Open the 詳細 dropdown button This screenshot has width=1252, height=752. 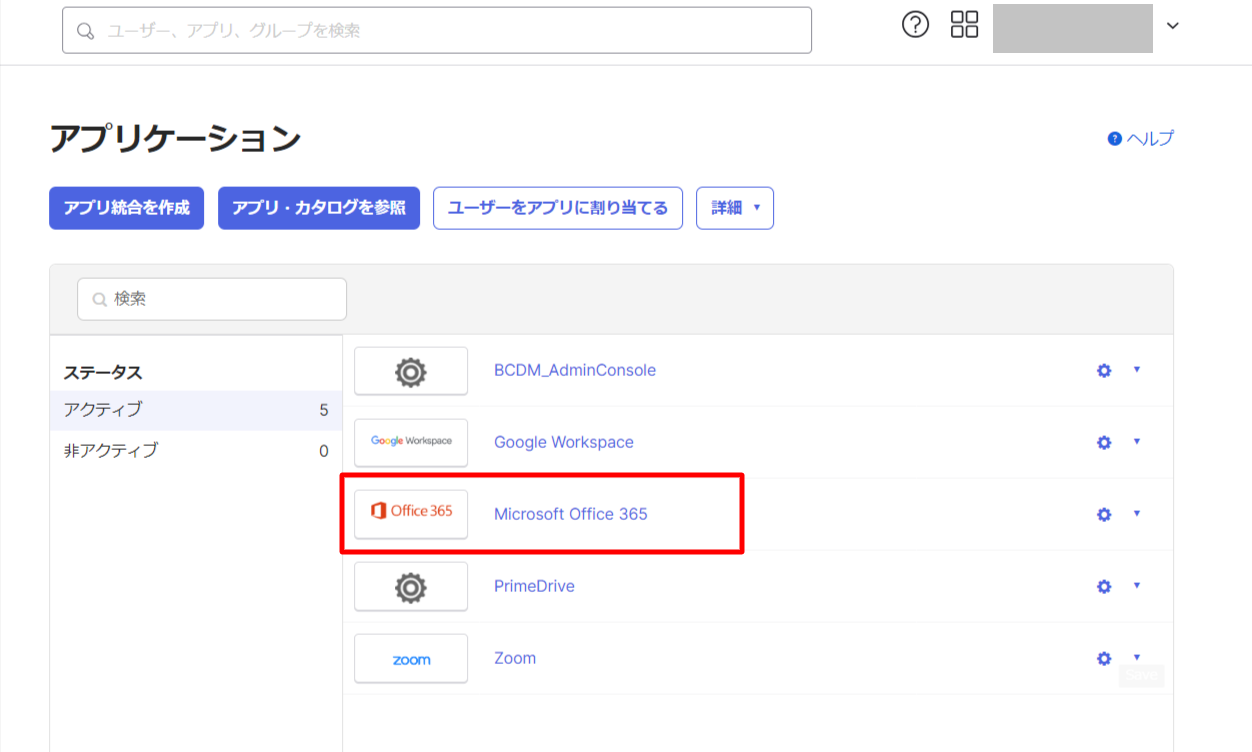pos(734,208)
